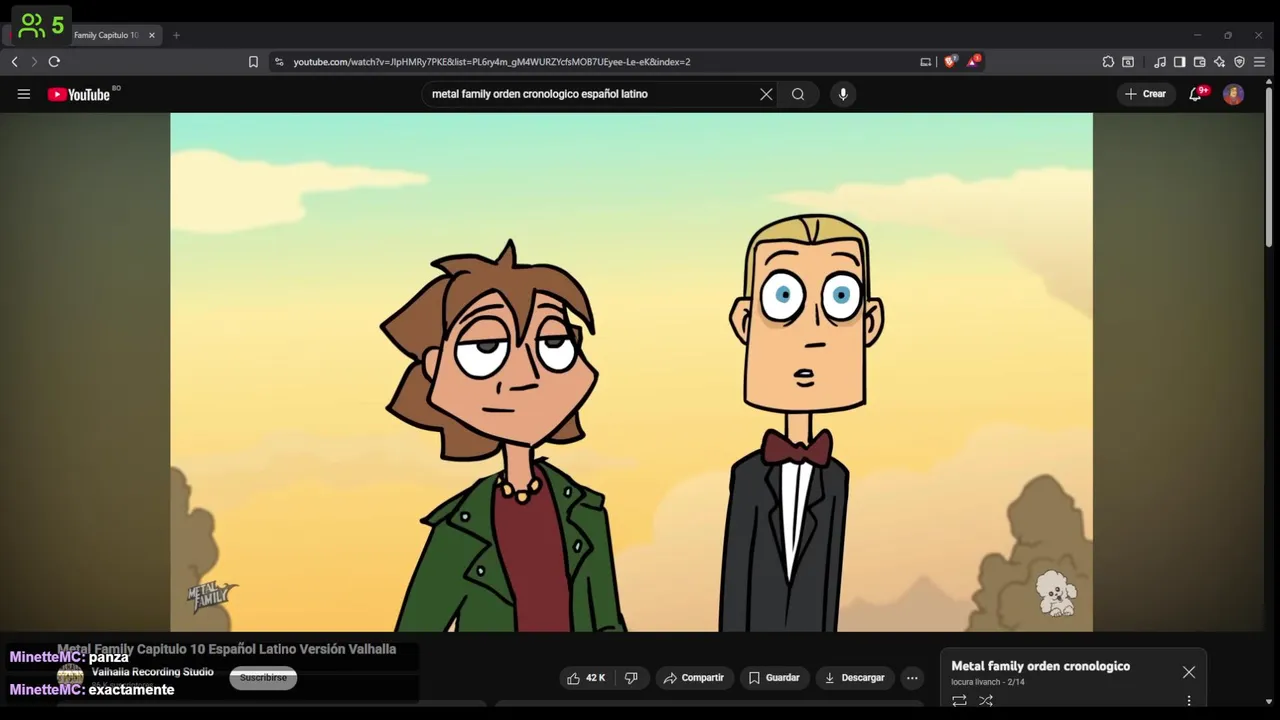Open the Brave Rewards triangle icon
Image resolution: width=1280 pixels, height=720 pixels.
(973, 61)
